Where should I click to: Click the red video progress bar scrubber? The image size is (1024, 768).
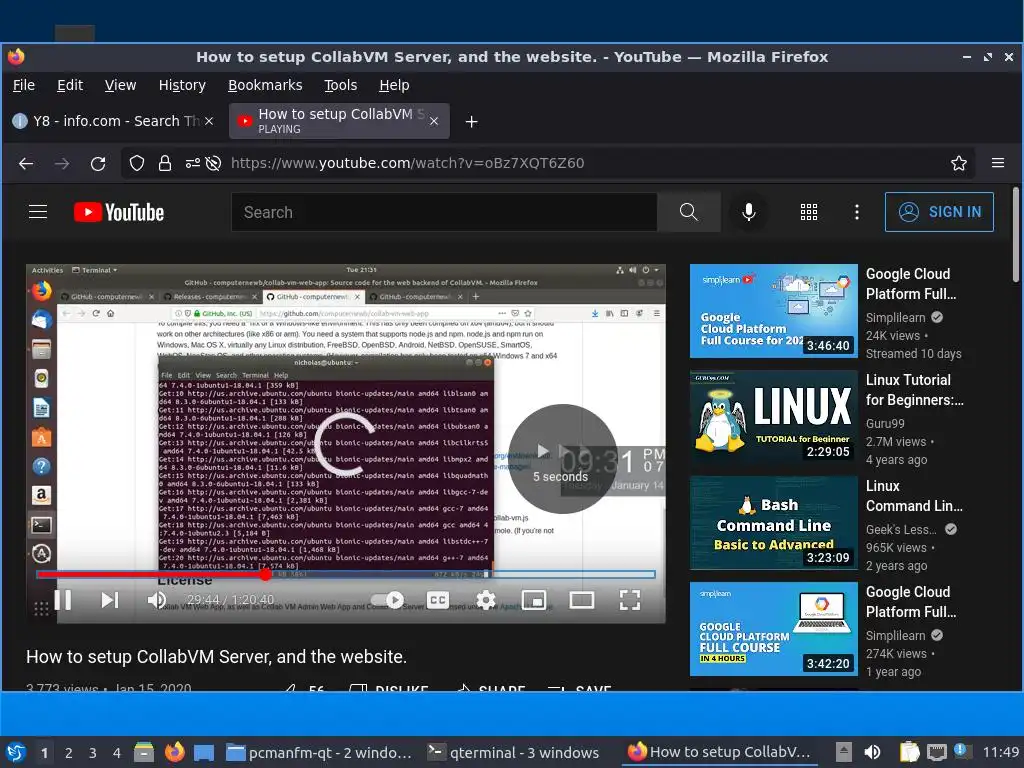[x=265, y=574]
